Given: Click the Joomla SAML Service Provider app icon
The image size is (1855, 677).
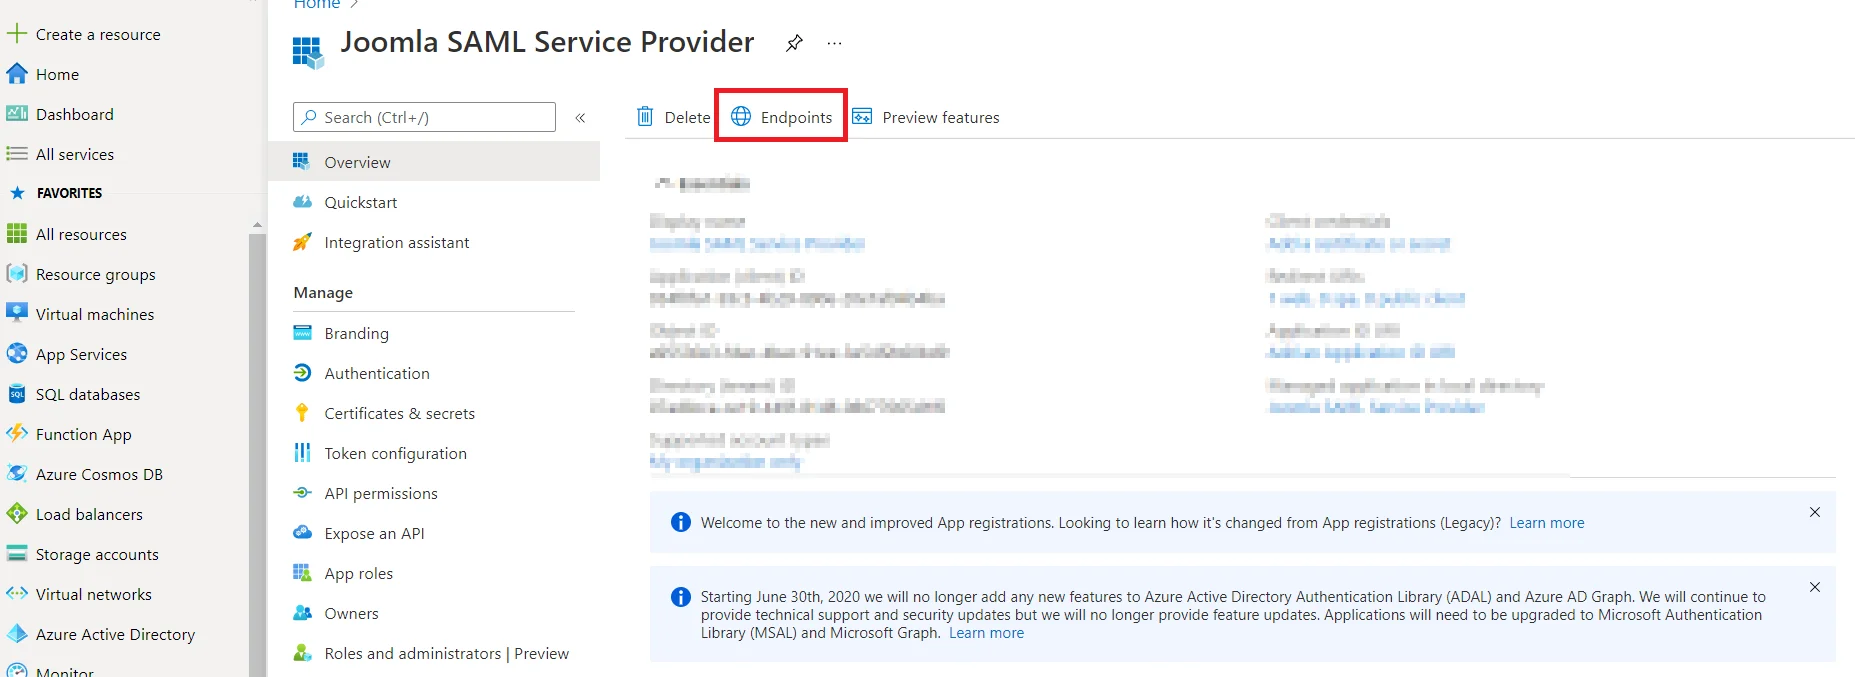Looking at the screenshot, I should pos(308,51).
